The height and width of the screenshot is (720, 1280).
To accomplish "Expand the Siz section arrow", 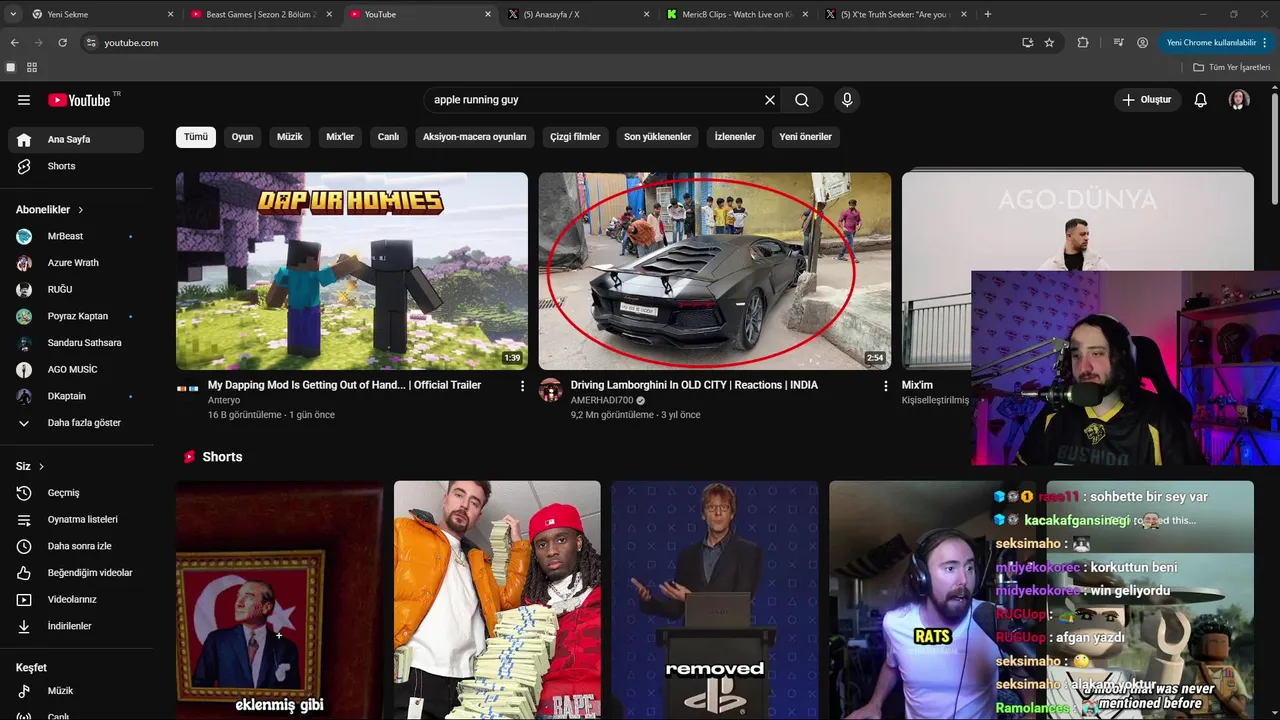I will click(x=41, y=467).
